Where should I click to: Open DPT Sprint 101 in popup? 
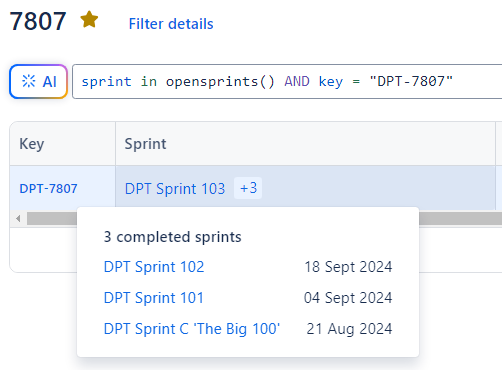(154, 298)
